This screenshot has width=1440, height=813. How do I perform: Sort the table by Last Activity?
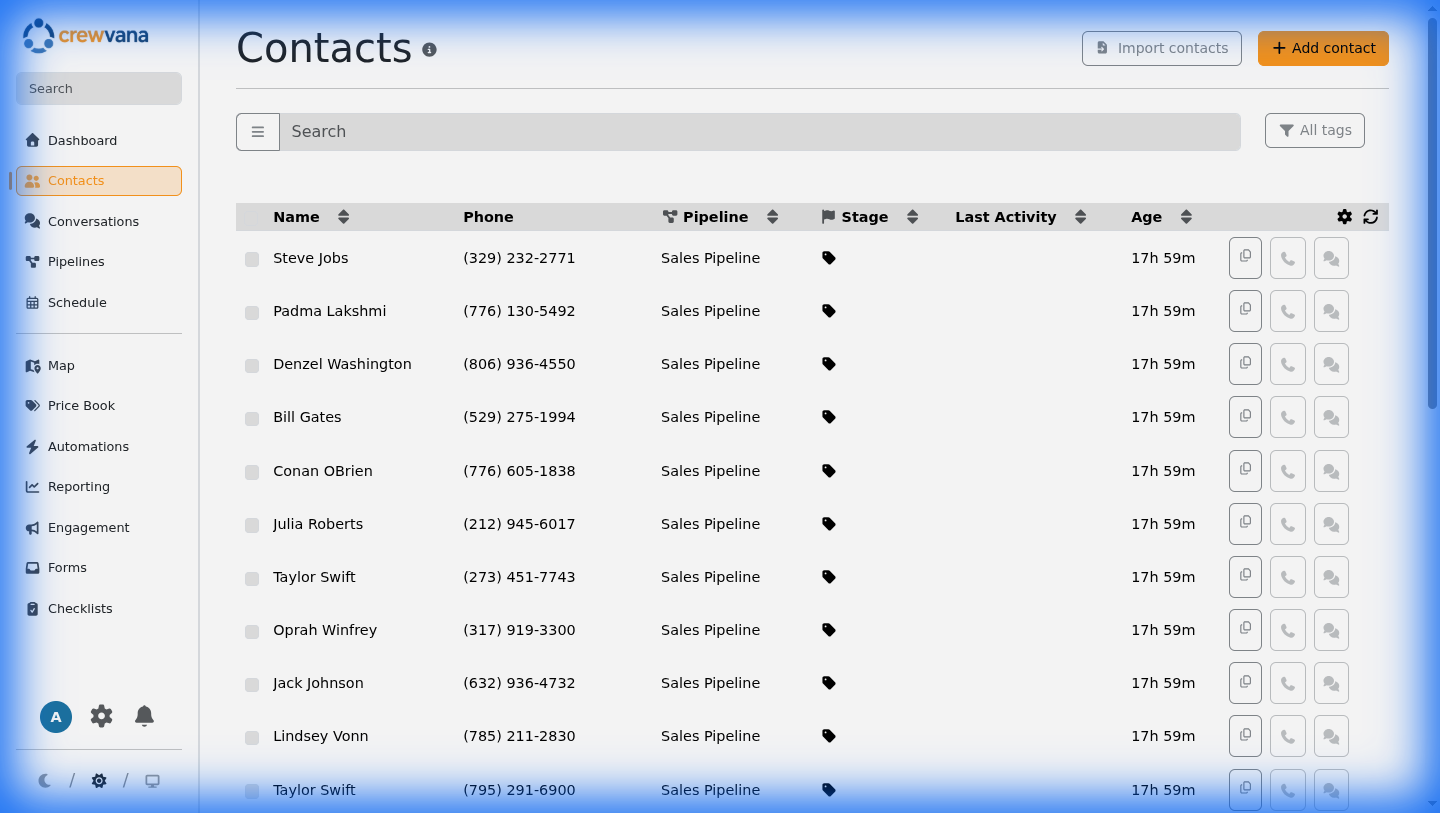1080,216
